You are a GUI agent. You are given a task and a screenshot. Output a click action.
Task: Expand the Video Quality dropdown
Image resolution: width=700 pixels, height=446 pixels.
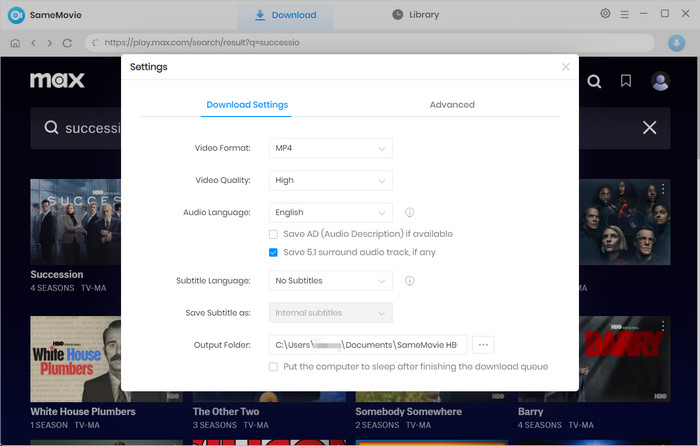tap(331, 181)
